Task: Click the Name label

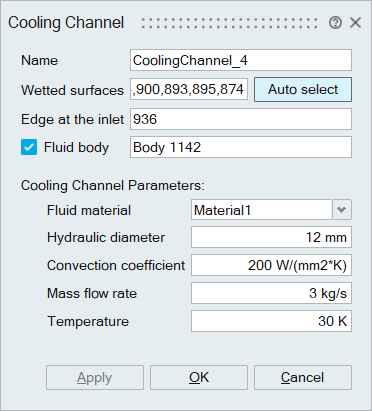Action: tap(39, 61)
